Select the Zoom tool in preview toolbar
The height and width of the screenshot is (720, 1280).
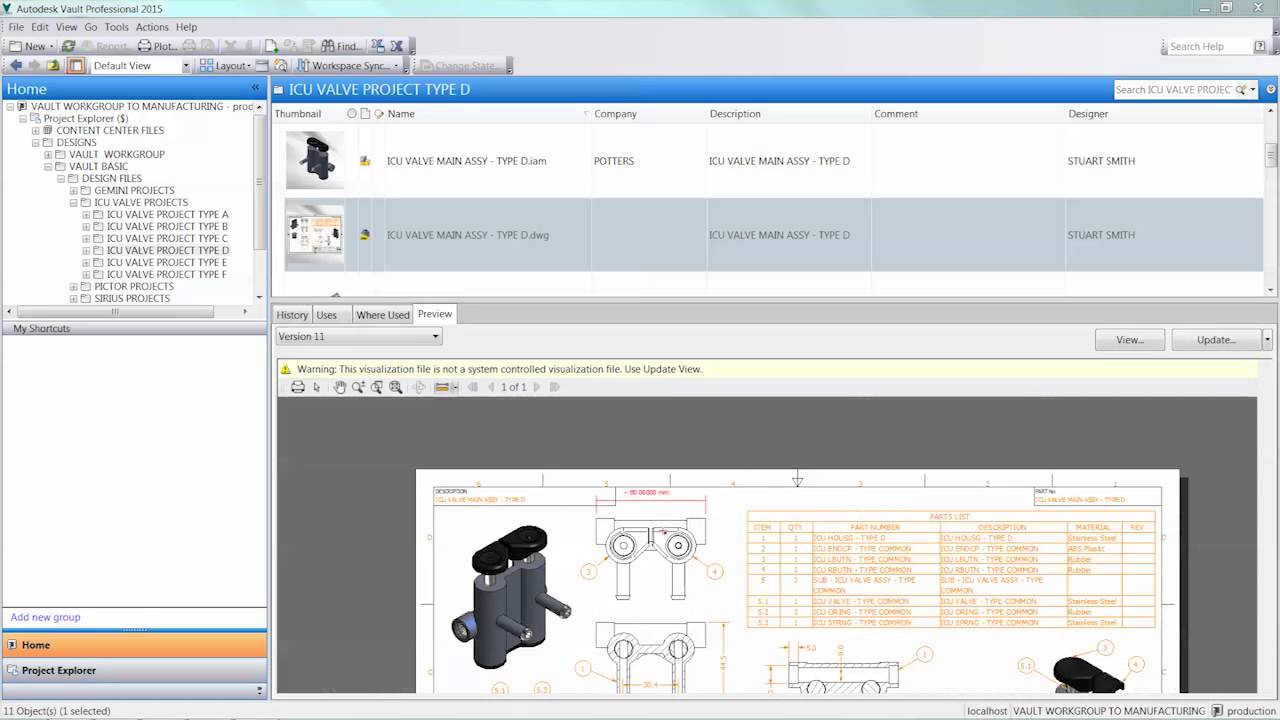click(x=358, y=387)
